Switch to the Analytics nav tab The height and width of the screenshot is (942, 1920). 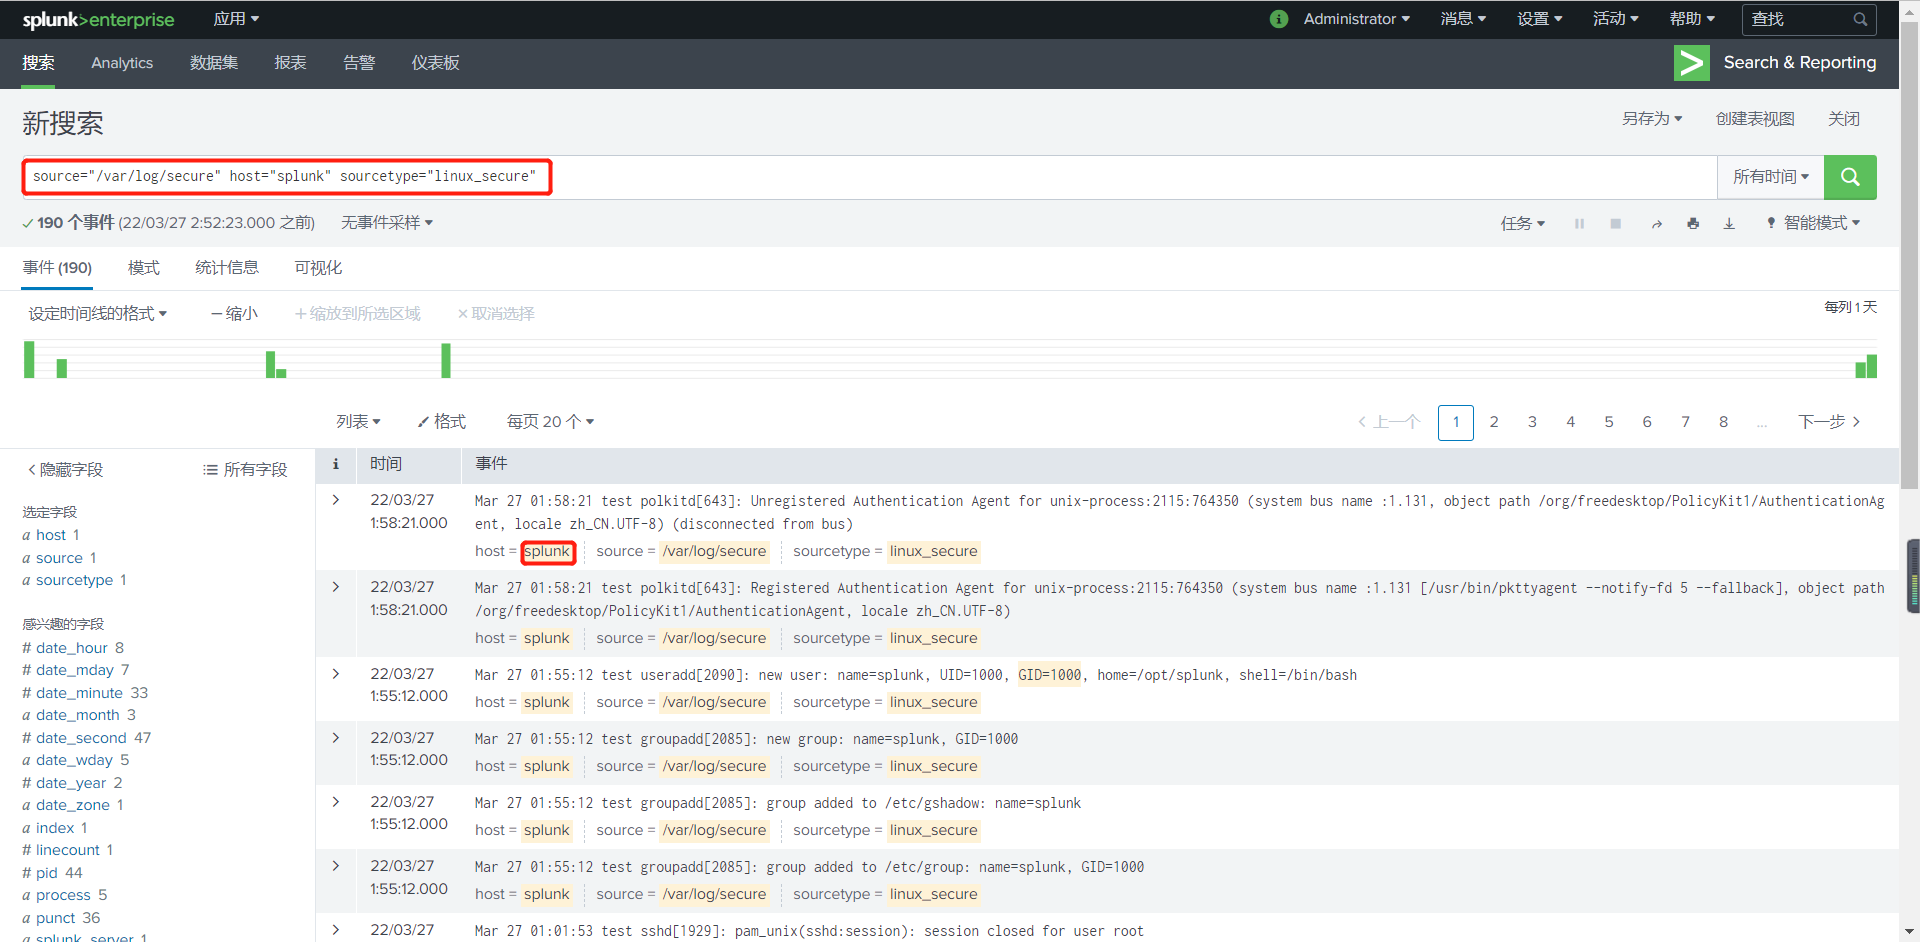(122, 63)
